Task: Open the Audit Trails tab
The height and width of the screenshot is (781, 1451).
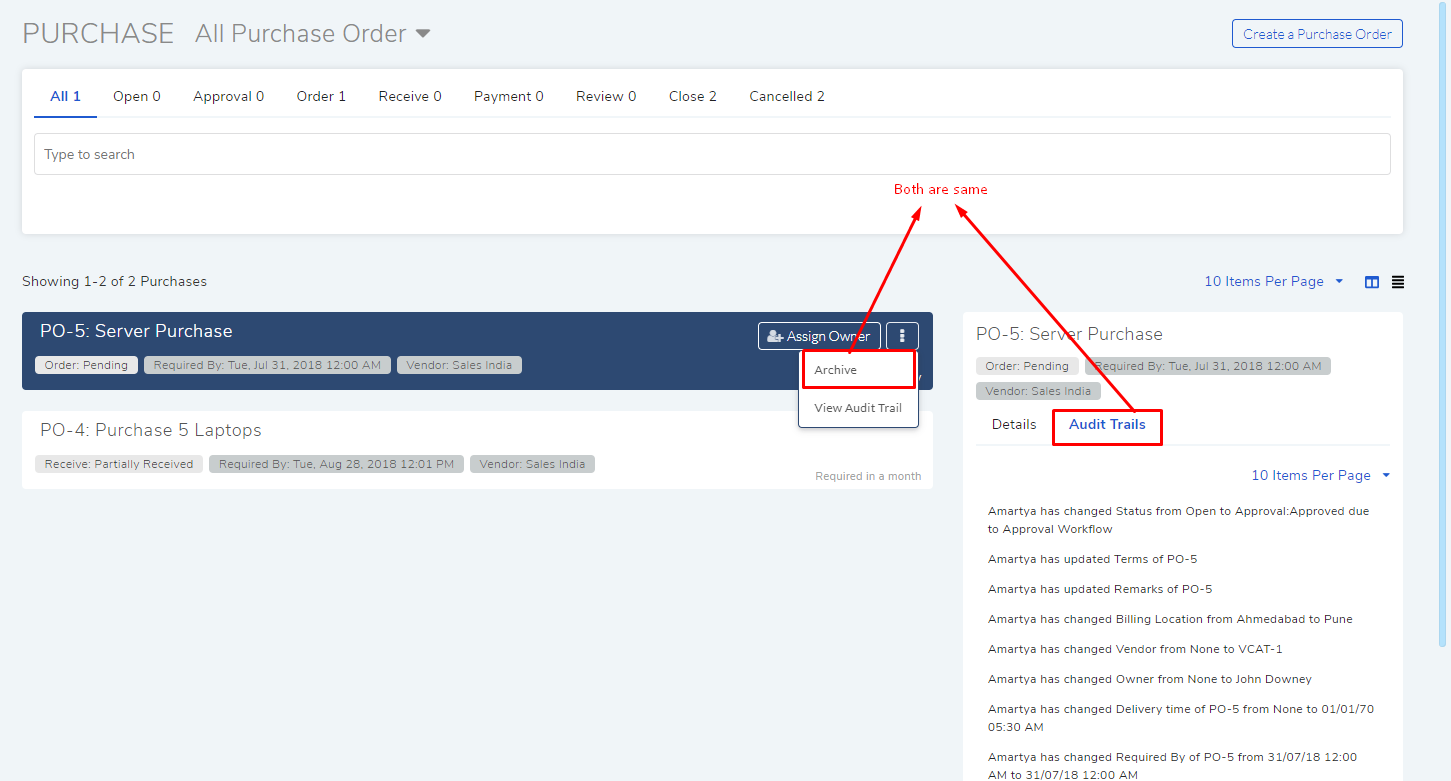Action: pos(1107,425)
